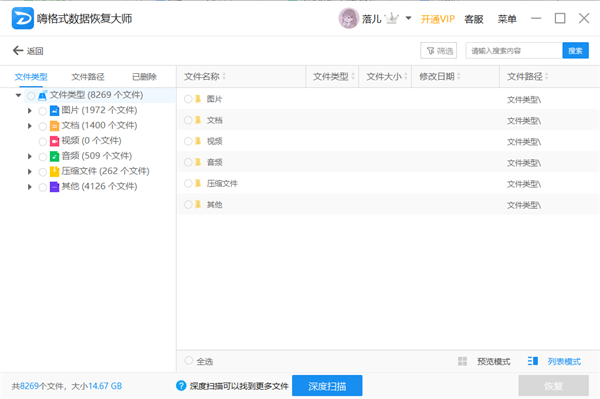The height and width of the screenshot is (399, 600).
Task: Click the 恢复 recover button
Action: [553, 386]
